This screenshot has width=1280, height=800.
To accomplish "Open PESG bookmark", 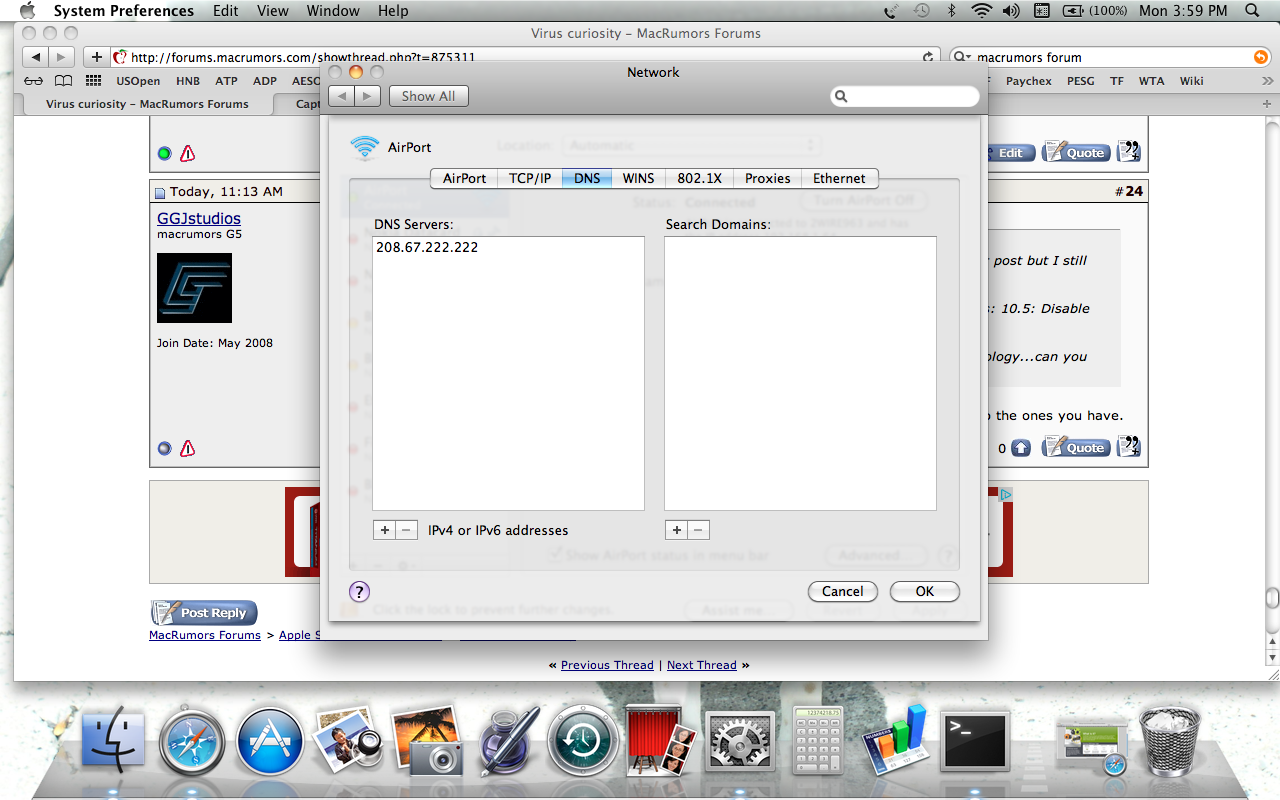I will point(1081,81).
